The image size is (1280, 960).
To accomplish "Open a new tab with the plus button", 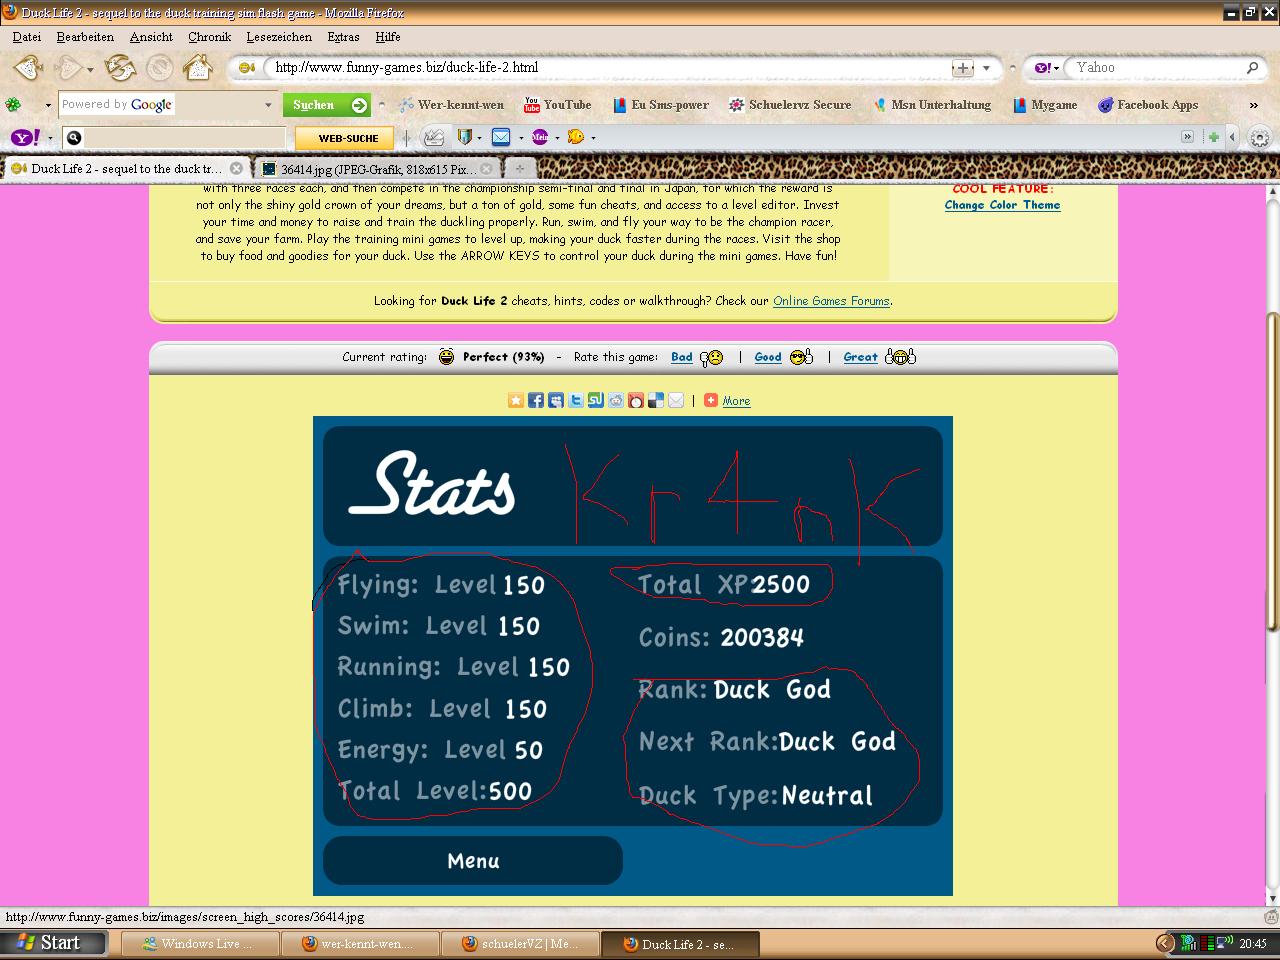I will pyautogui.click(x=519, y=168).
